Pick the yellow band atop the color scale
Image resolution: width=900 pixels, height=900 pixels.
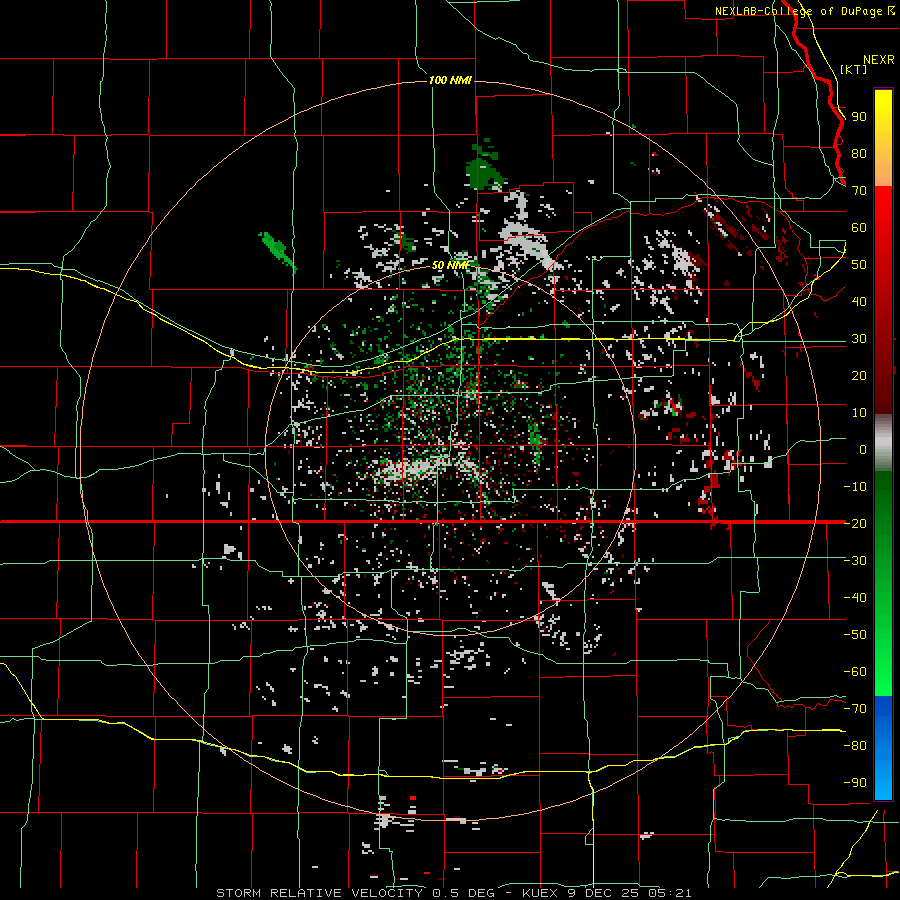pyautogui.click(x=883, y=138)
